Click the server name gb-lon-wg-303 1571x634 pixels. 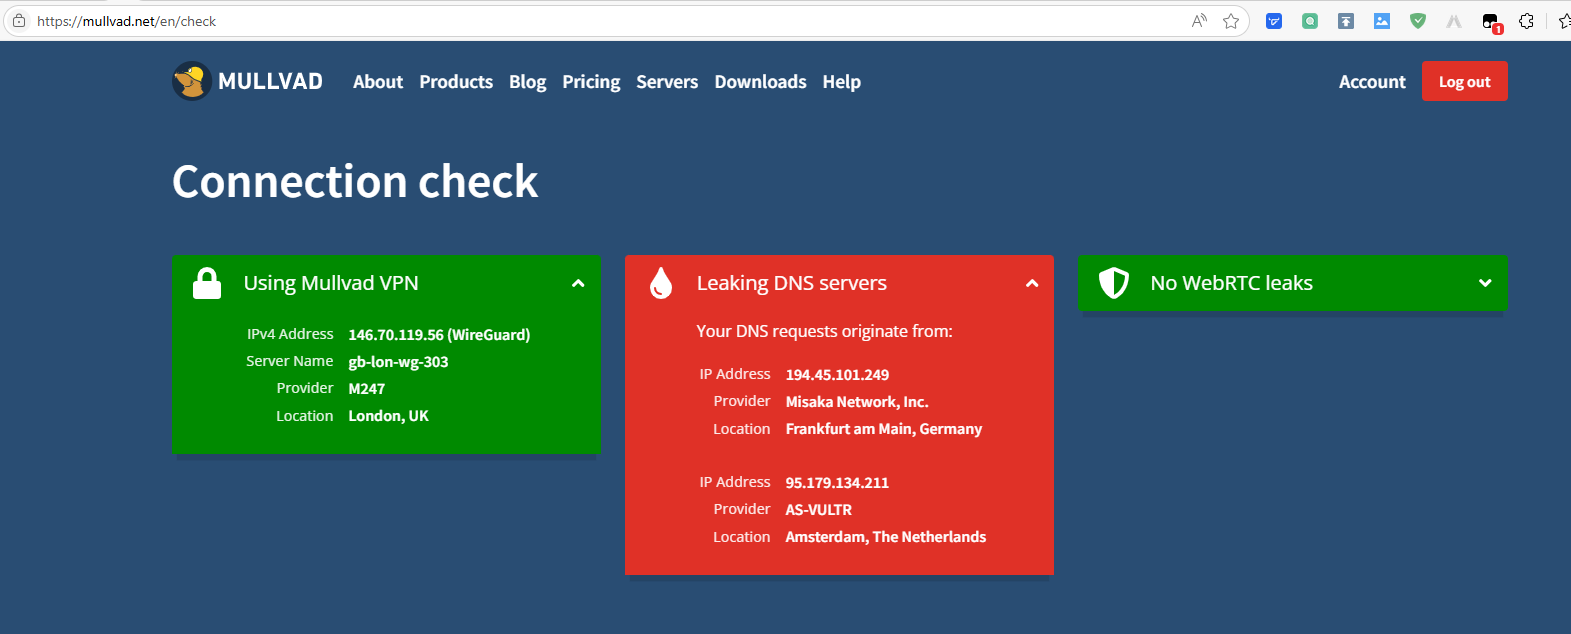398,362
